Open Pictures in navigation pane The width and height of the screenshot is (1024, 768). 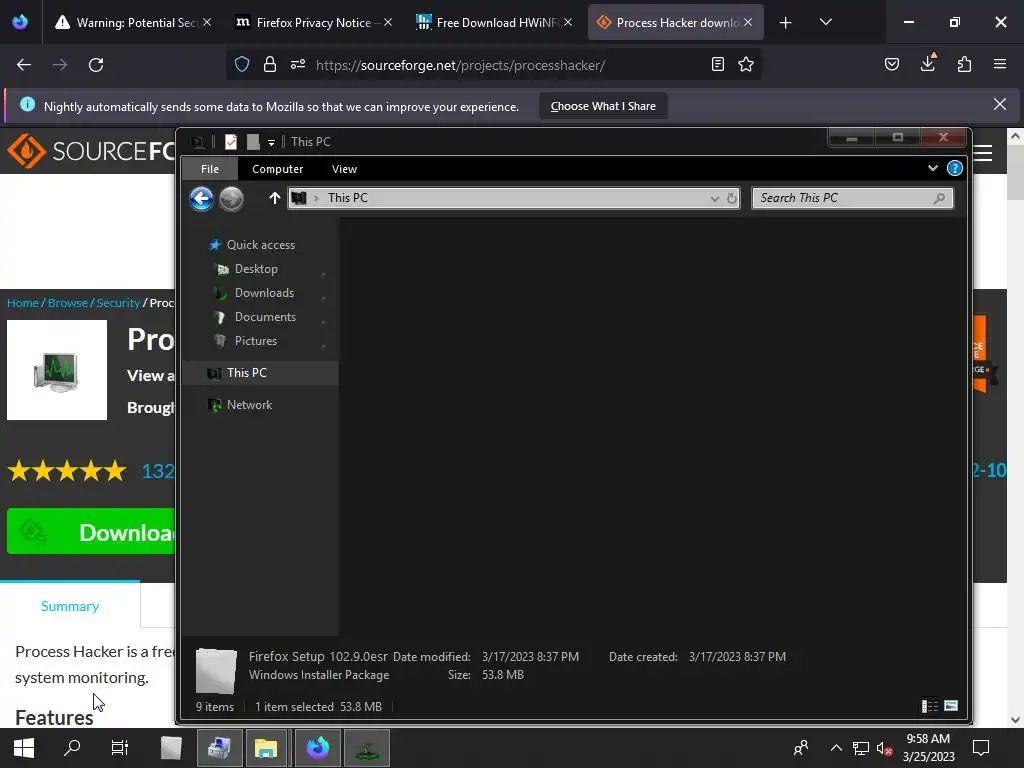(x=255, y=341)
